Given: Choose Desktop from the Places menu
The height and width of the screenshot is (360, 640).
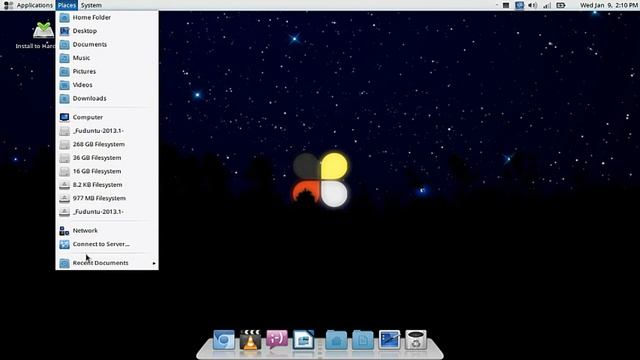Looking at the screenshot, I should coord(107,31).
